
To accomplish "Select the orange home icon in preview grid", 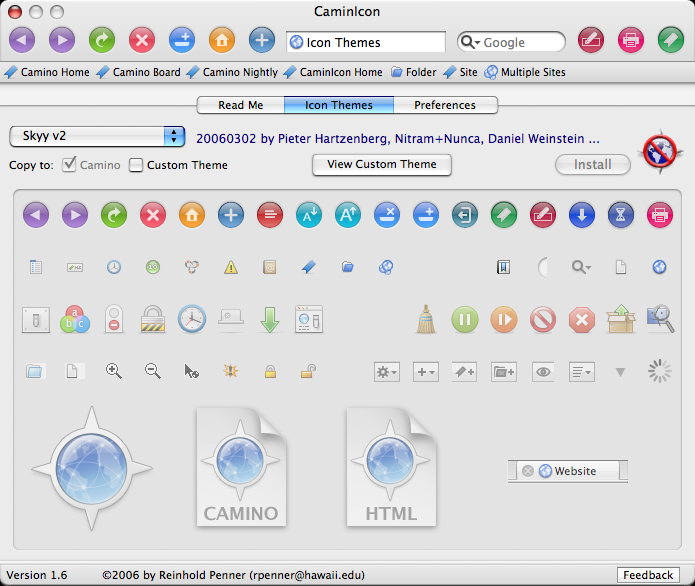I will [x=192, y=215].
